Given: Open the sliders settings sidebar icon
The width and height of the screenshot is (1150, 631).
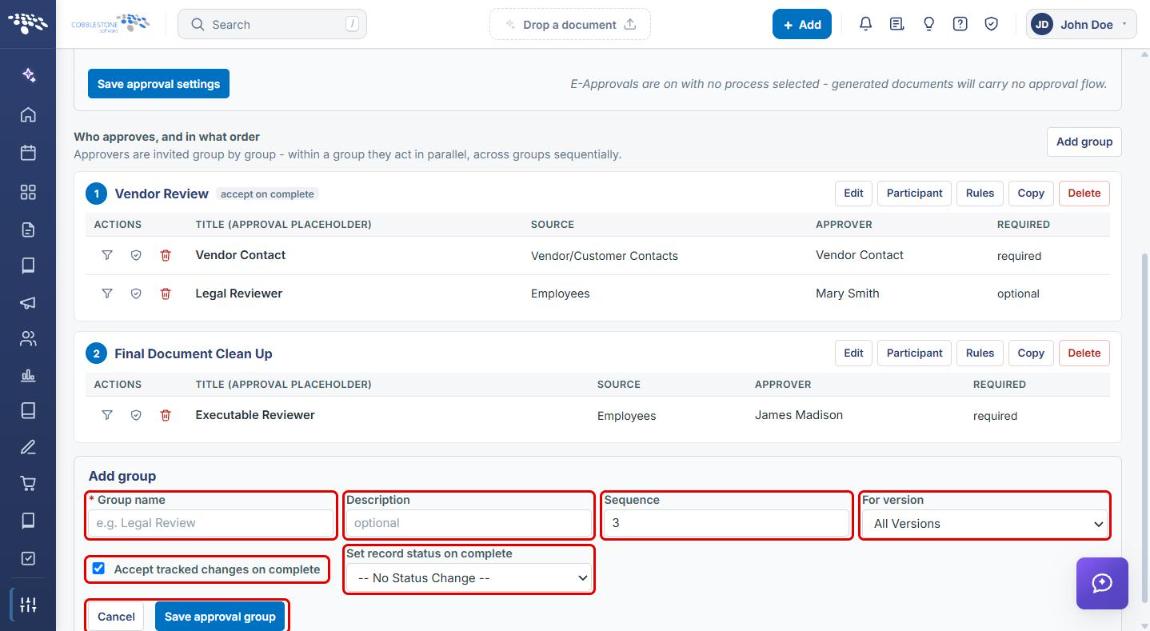Looking at the screenshot, I should pos(28,605).
